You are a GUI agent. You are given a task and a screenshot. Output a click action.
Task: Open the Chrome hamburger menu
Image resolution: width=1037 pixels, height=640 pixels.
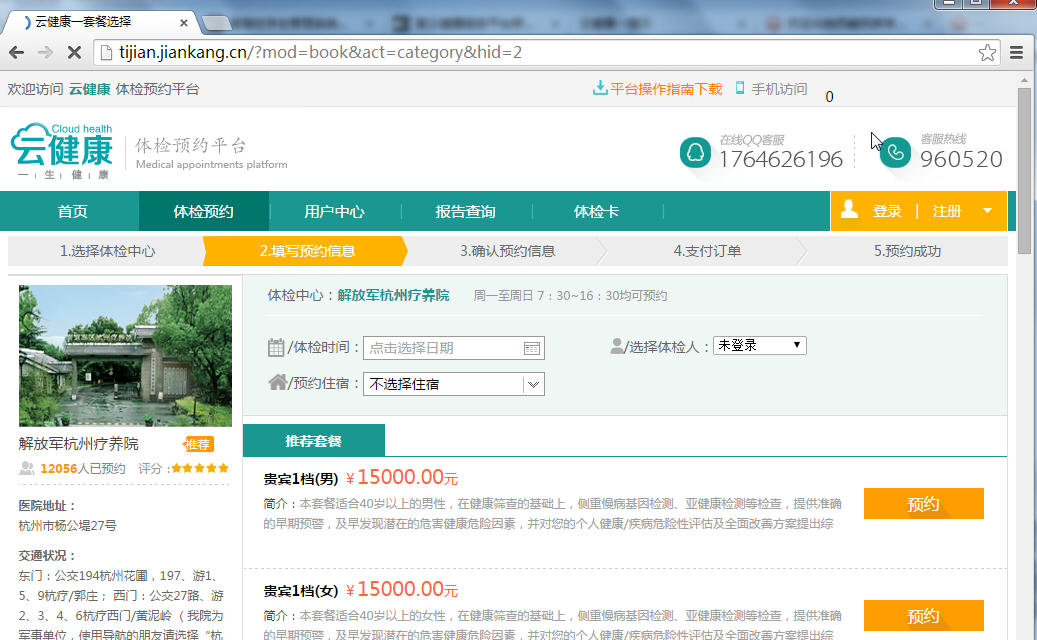(1016, 52)
